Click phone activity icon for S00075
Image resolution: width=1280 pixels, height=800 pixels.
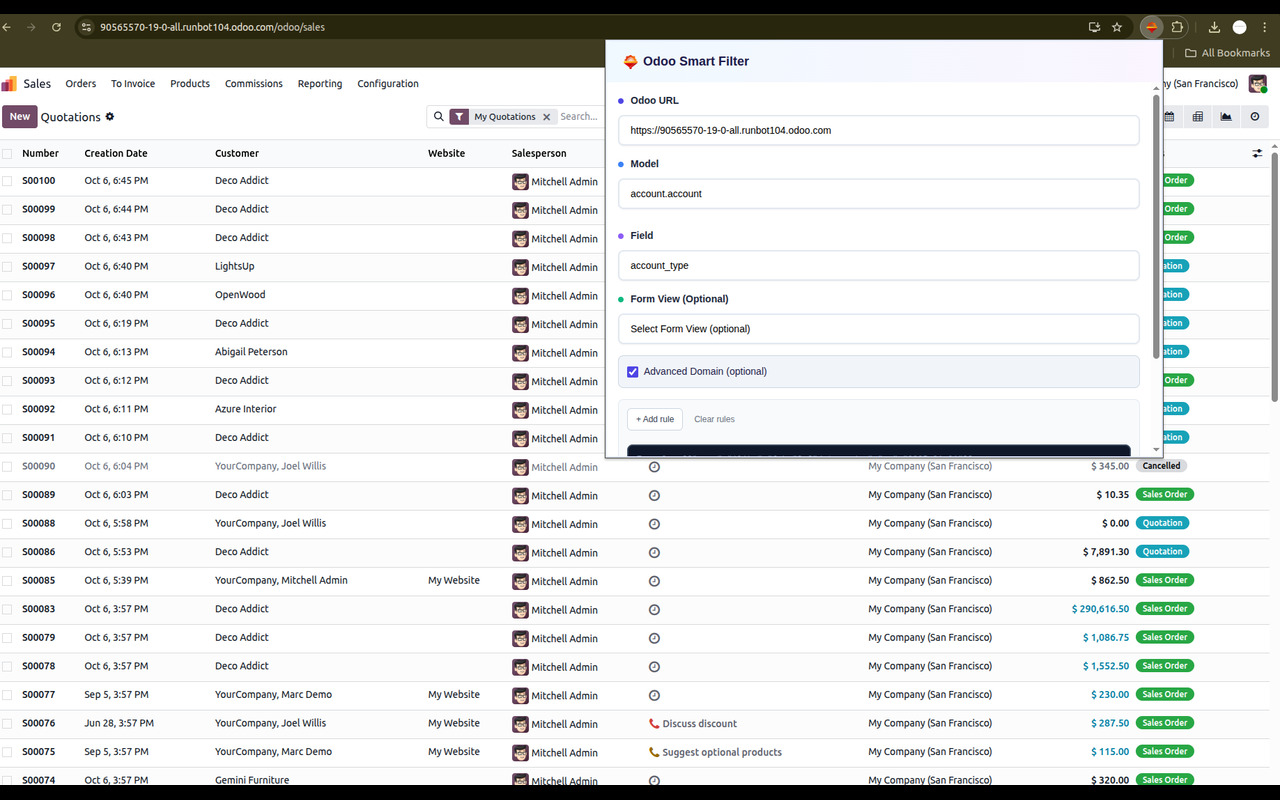[x=654, y=752]
